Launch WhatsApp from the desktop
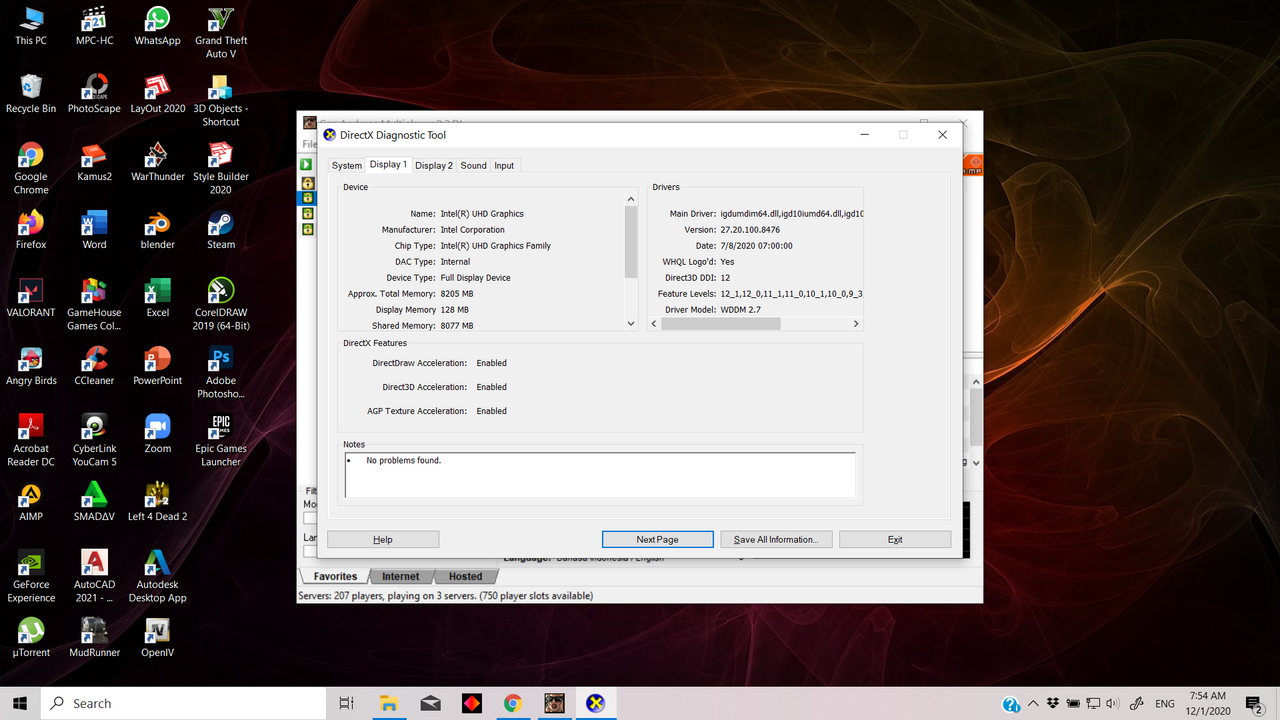 157,26
